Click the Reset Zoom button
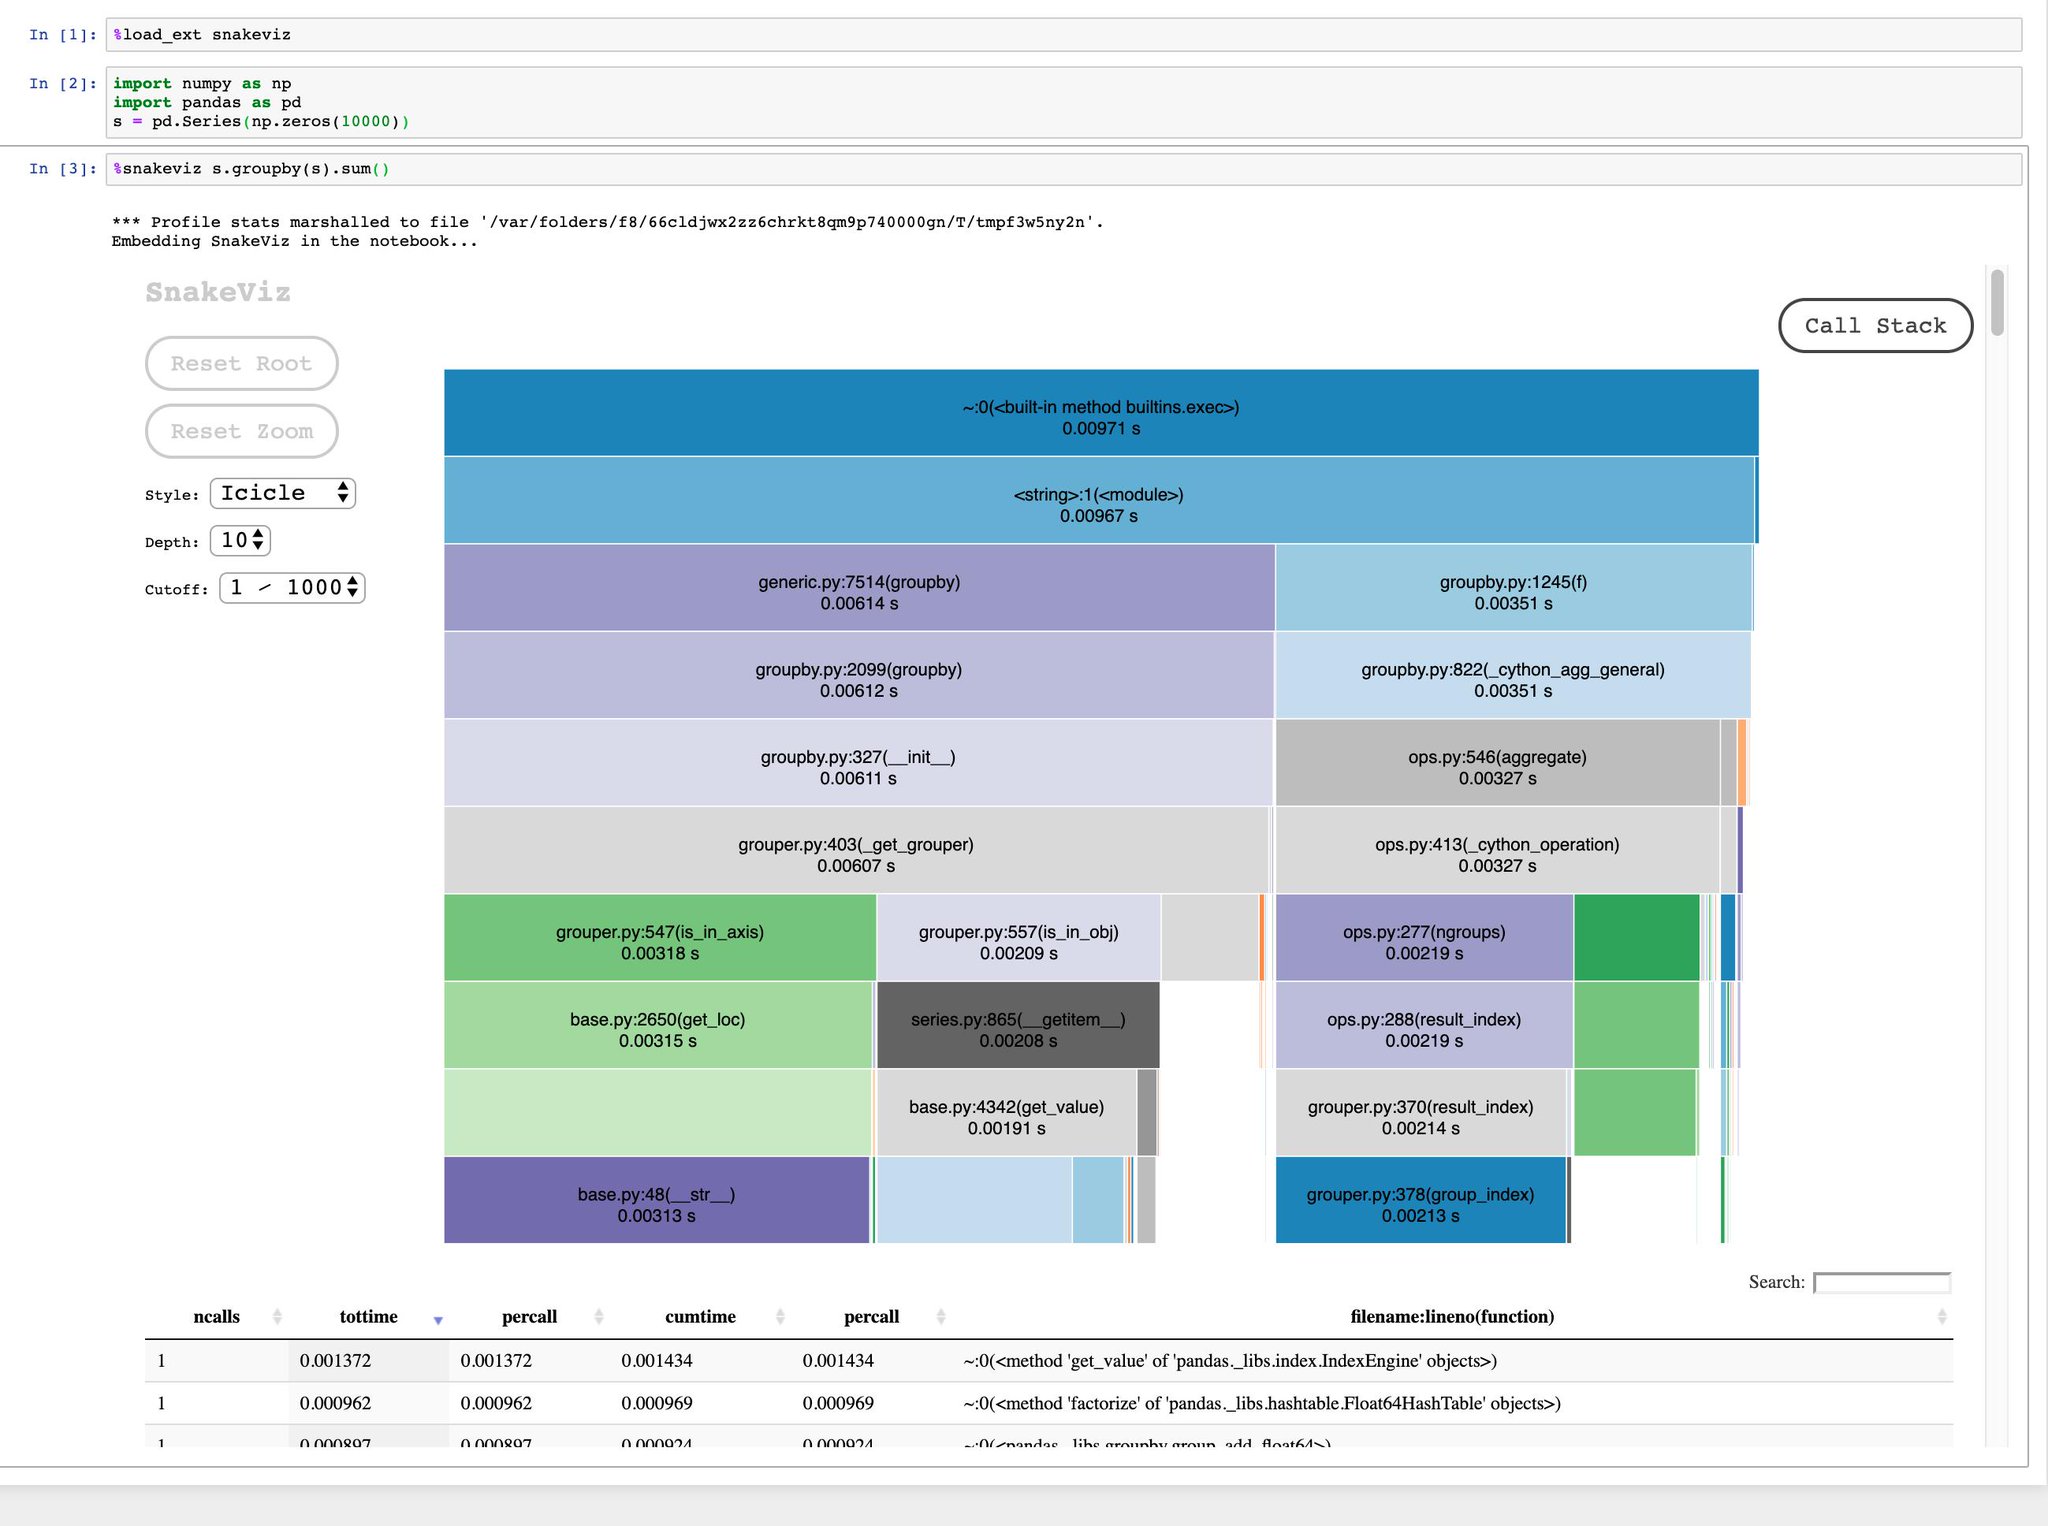The width and height of the screenshot is (2048, 1526). tap(241, 431)
